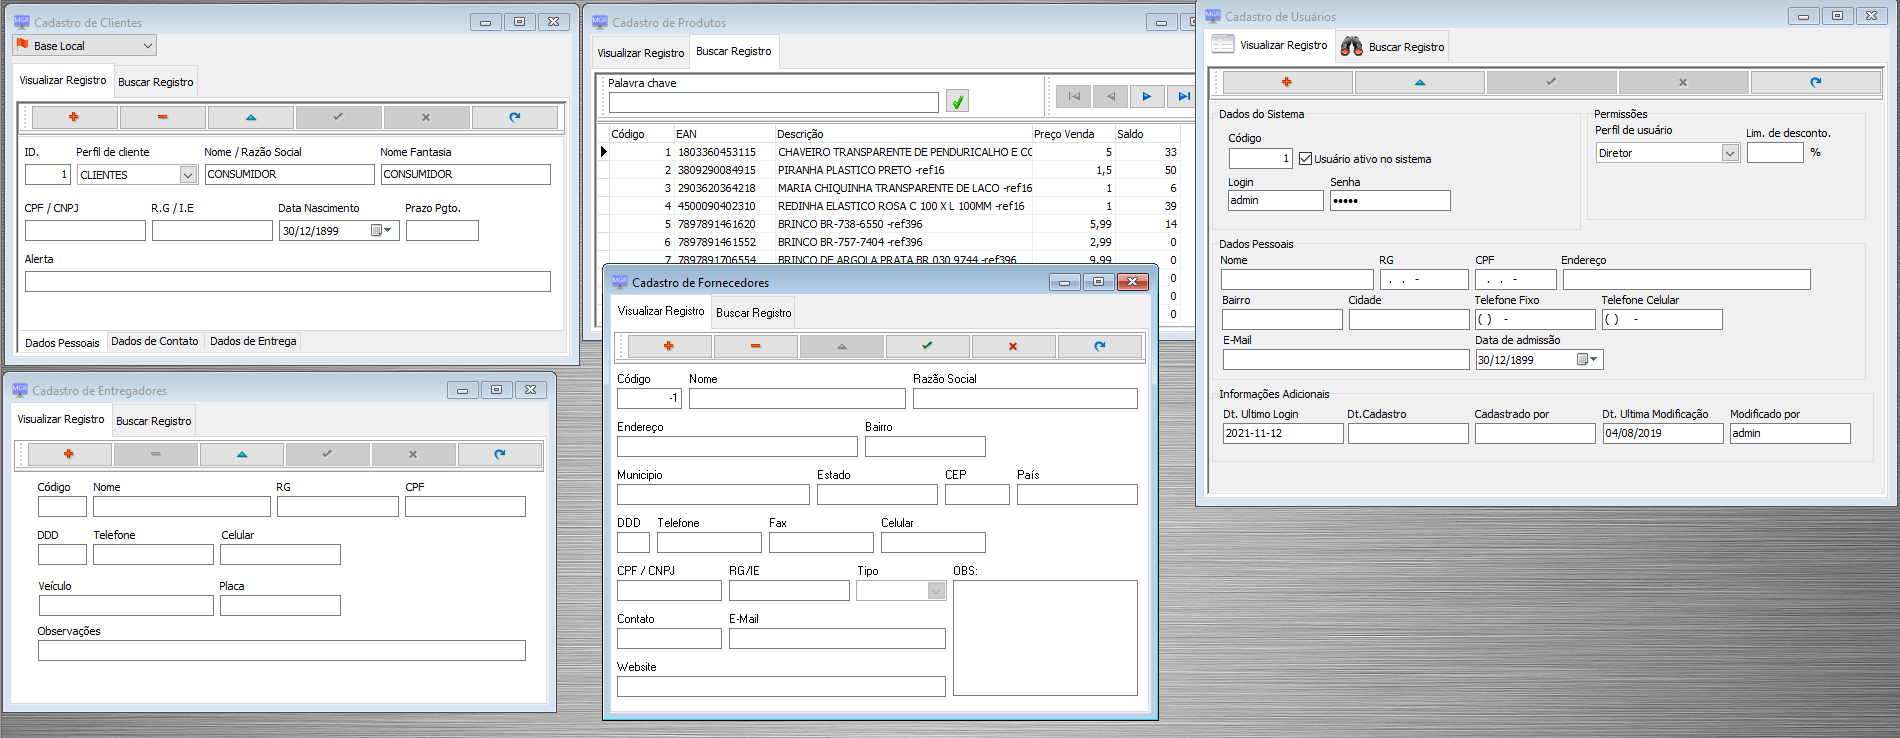
Task: Open the Perfil de cliente CLIENTES dropdown
Action: point(188,175)
